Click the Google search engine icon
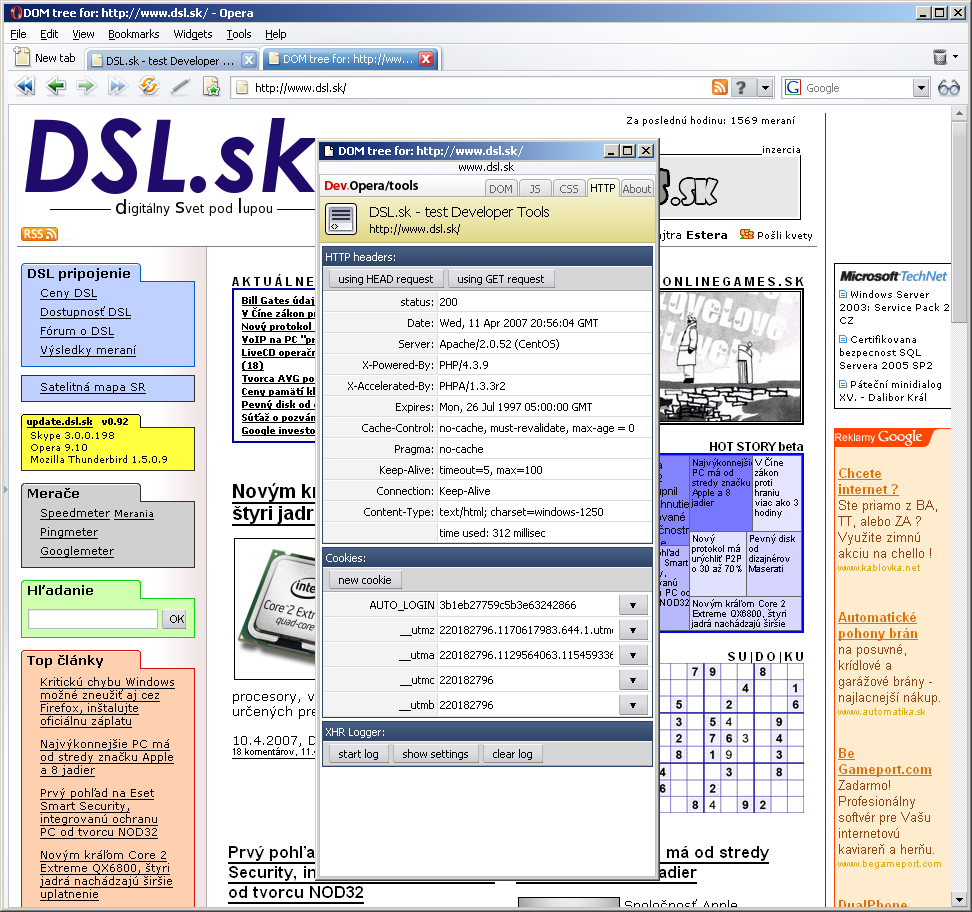The width and height of the screenshot is (972, 912). tap(793, 87)
